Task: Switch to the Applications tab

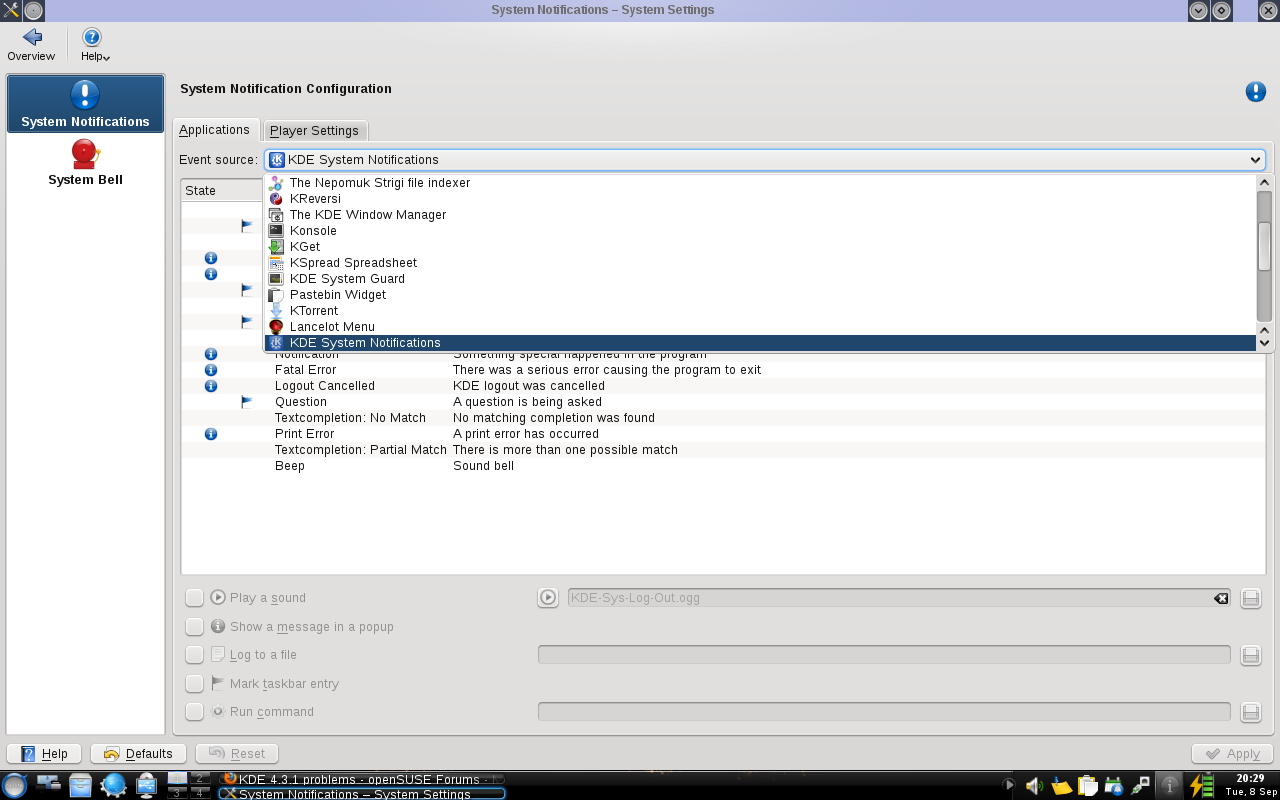Action: click(x=215, y=130)
